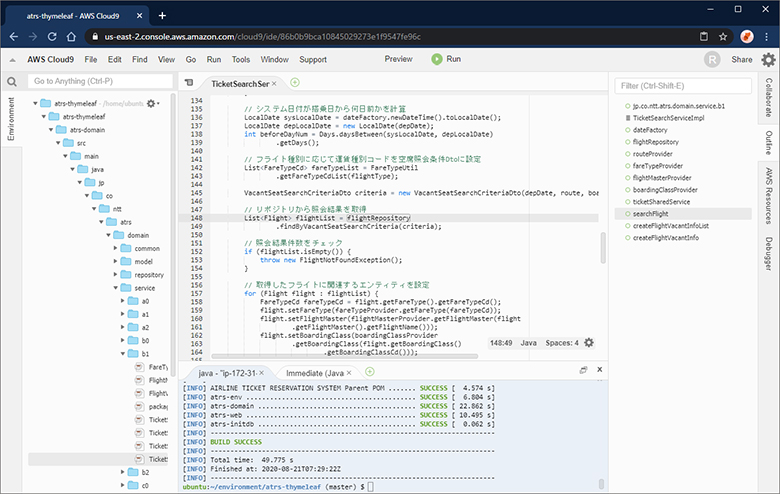Screen dimensions: 780x494
Task: Expand the b2 folder
Action: click(x=123, y=472)
